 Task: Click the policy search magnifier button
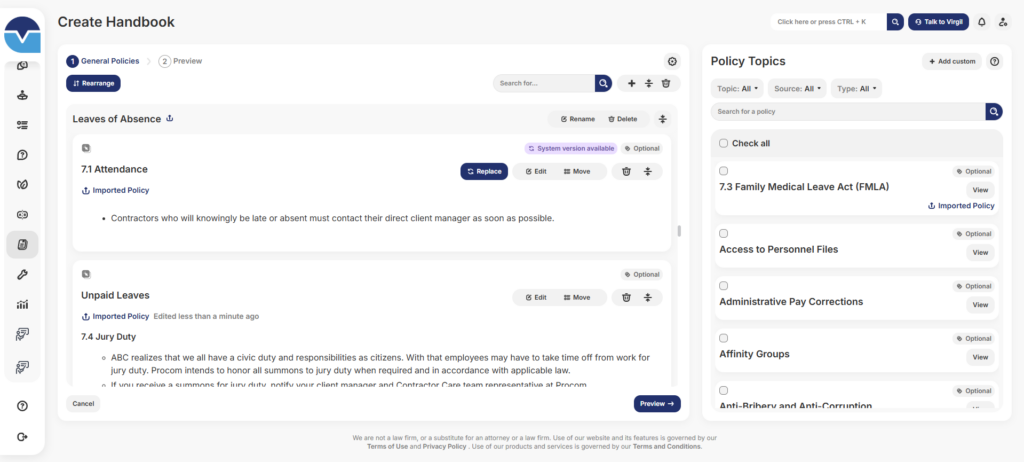(993, 111)
